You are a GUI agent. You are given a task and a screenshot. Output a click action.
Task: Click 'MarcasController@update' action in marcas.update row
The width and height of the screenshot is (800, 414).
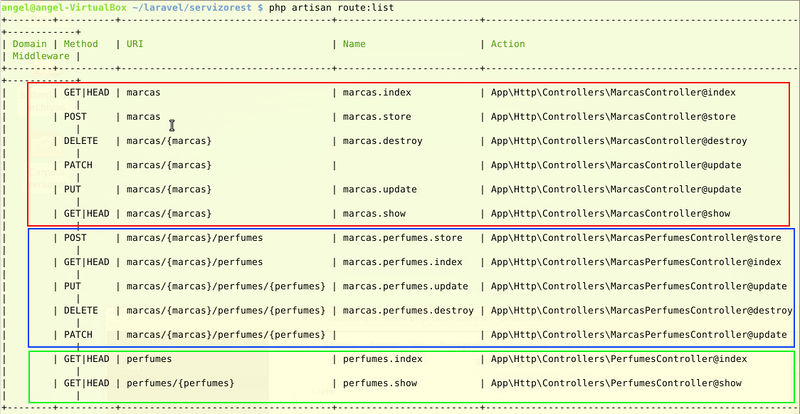click(x=676, y=189)
